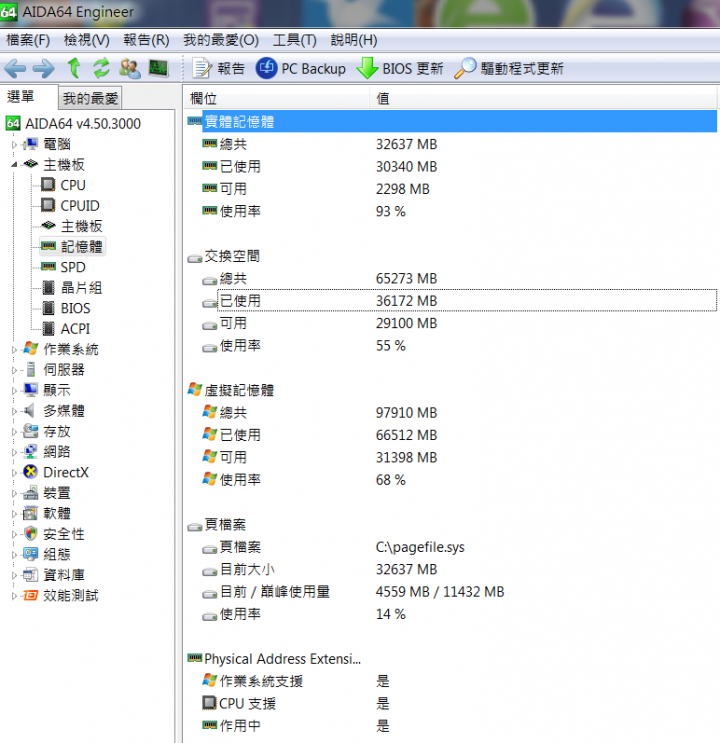720x743 pixels.
Task: Click the 存放 storage icon
Action: coord(31,431)
